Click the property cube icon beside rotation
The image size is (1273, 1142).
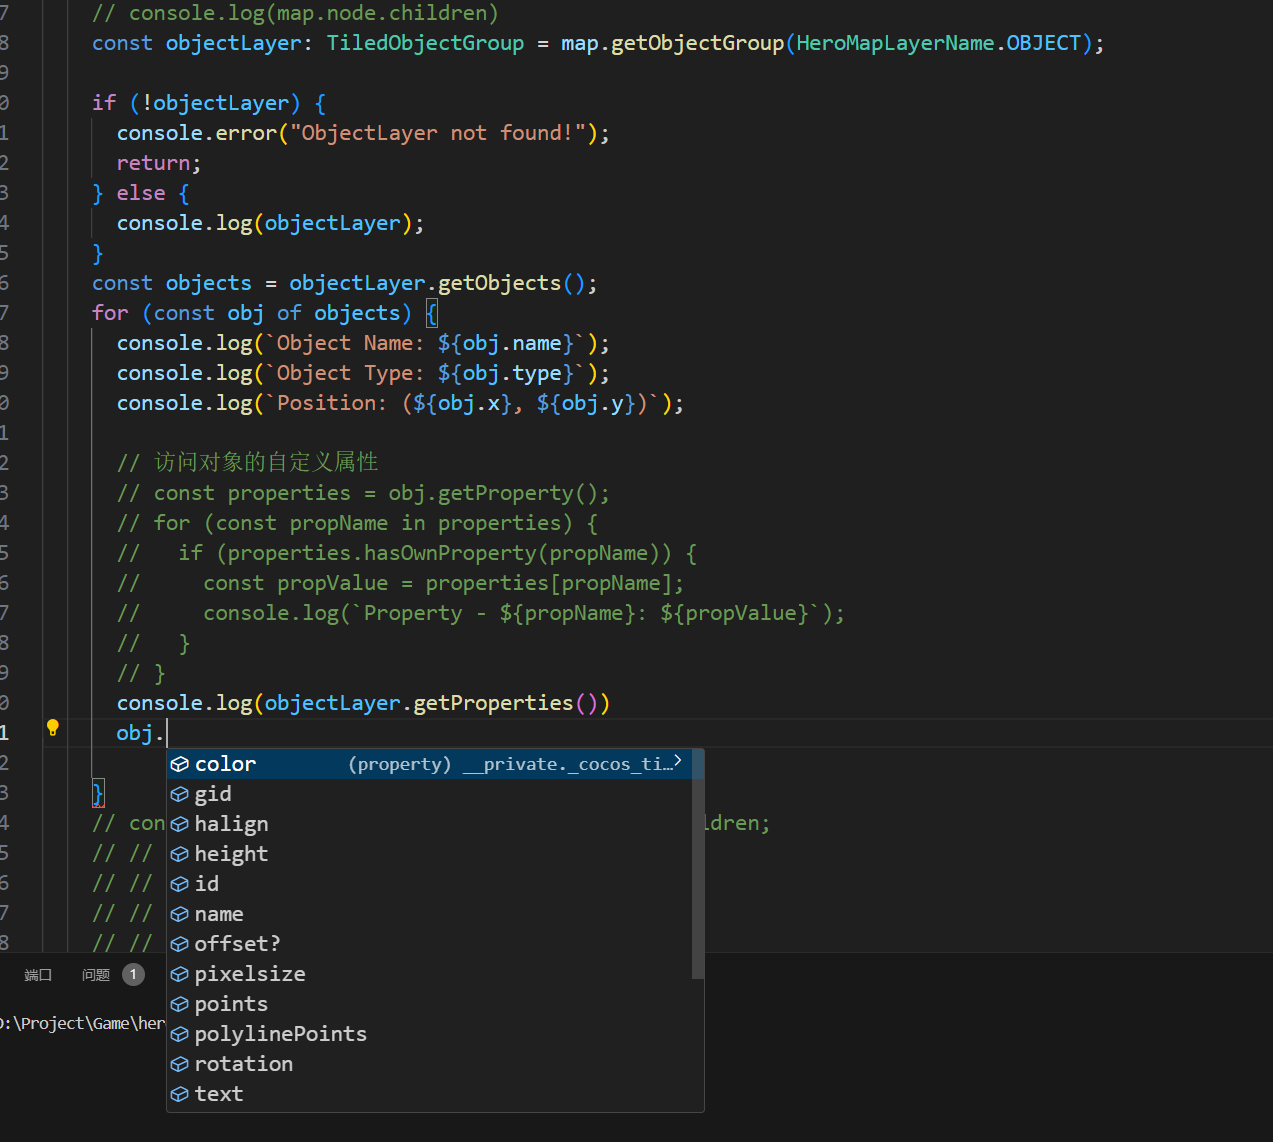[x=180, y=1064]
